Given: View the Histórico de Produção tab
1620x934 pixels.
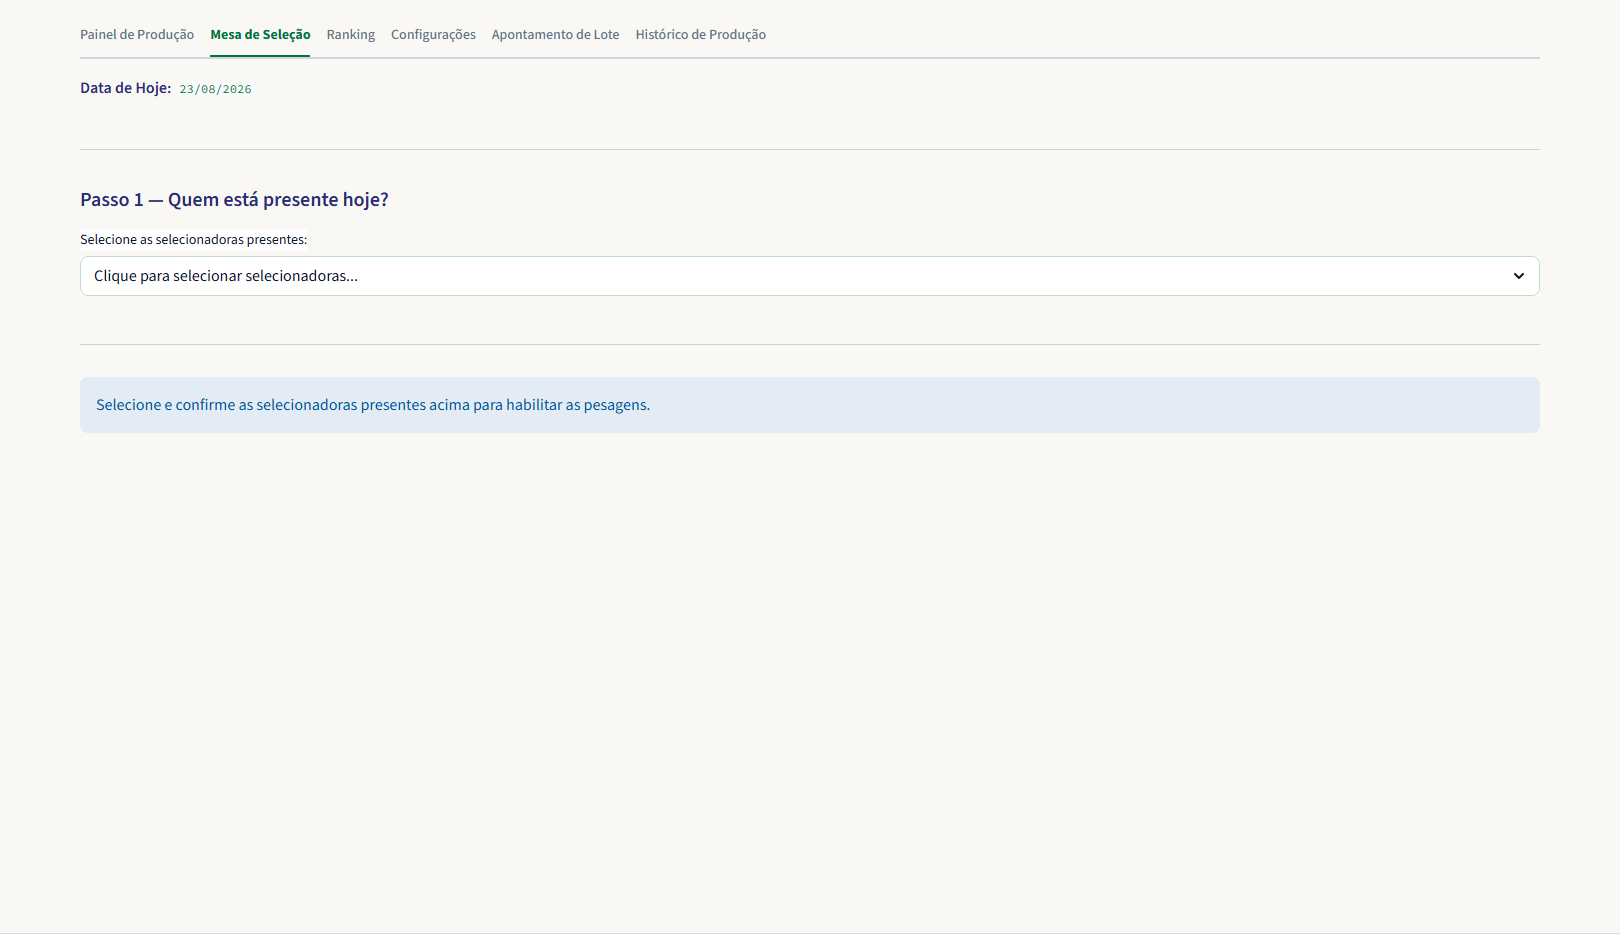Looking at the screenshot, I should [x=701, y=34].
